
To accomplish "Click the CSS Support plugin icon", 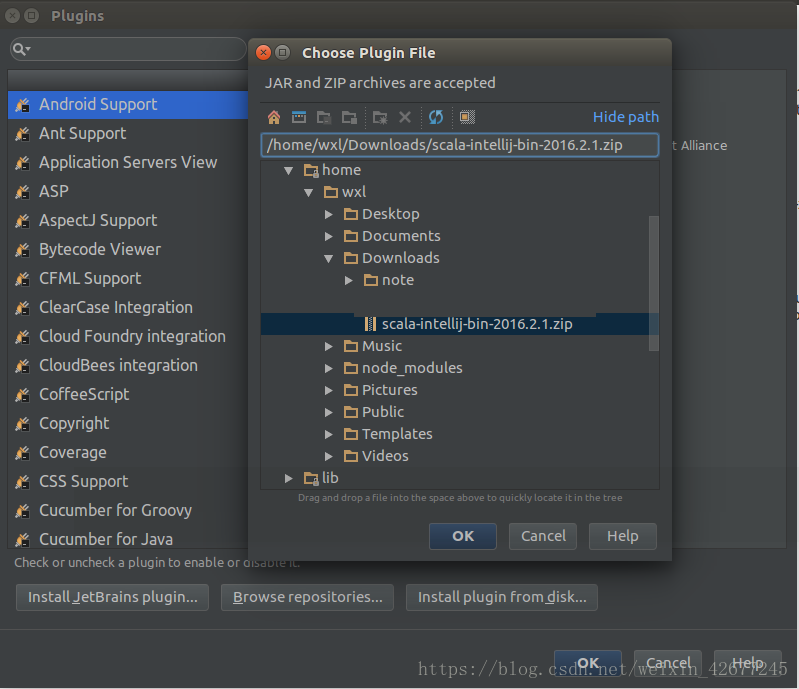I will point(22,482).
